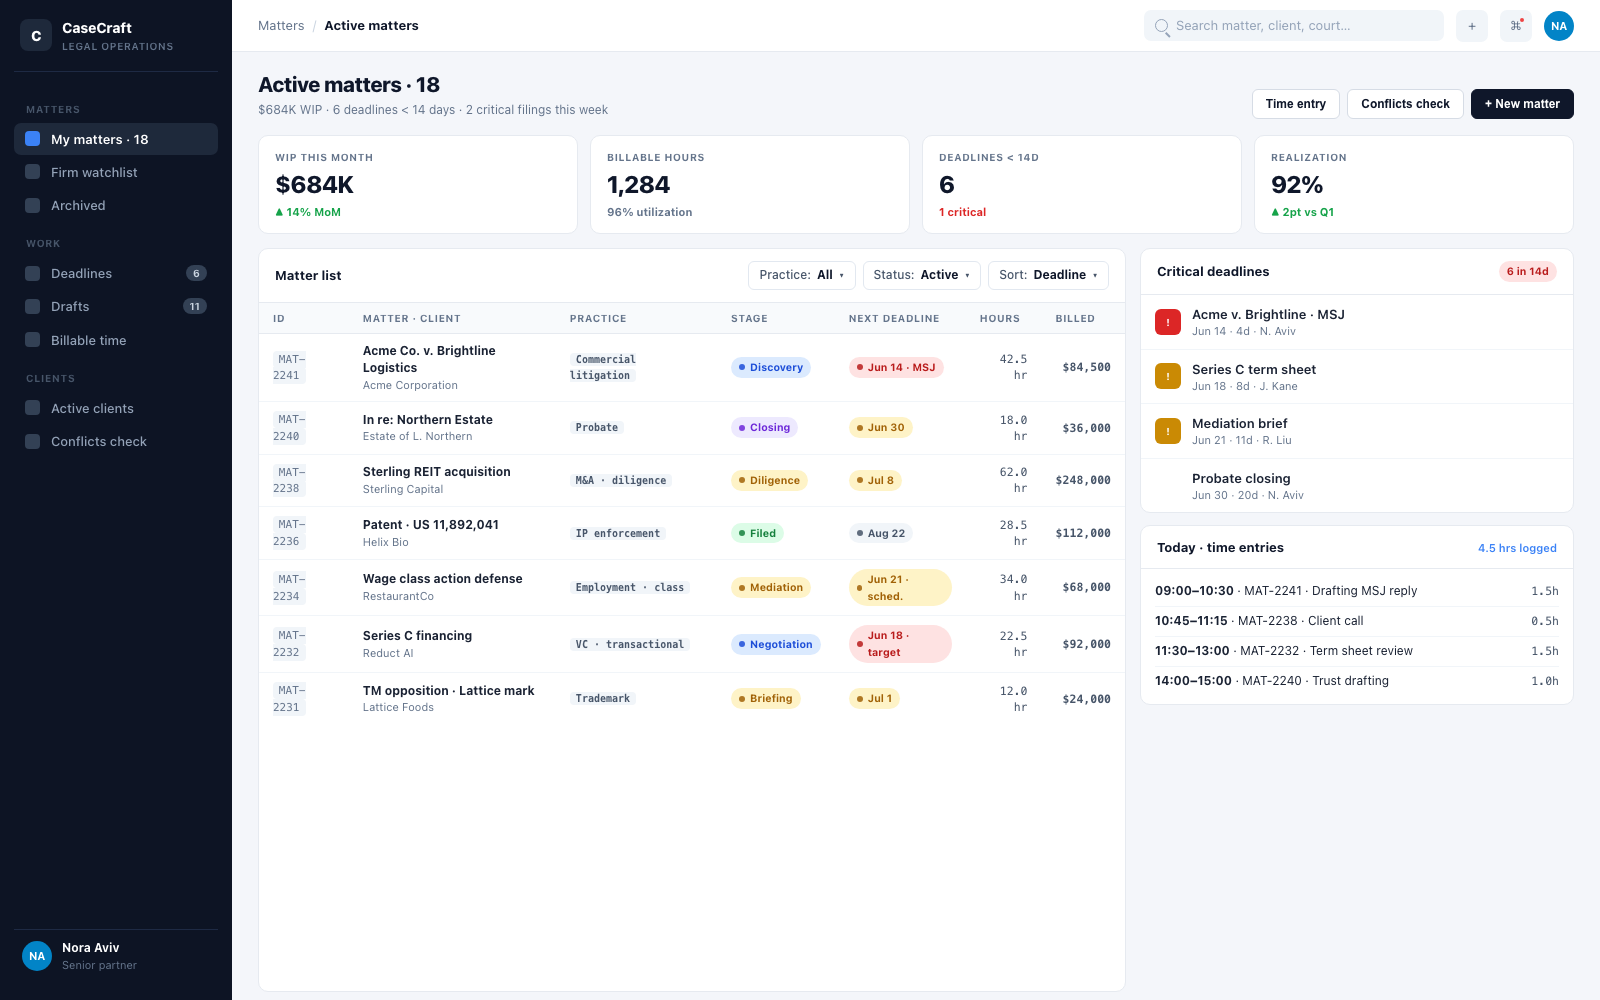Click the Firm watchlist sidebar icon
The image size is (1600, 1000).
tap(33, 172)
